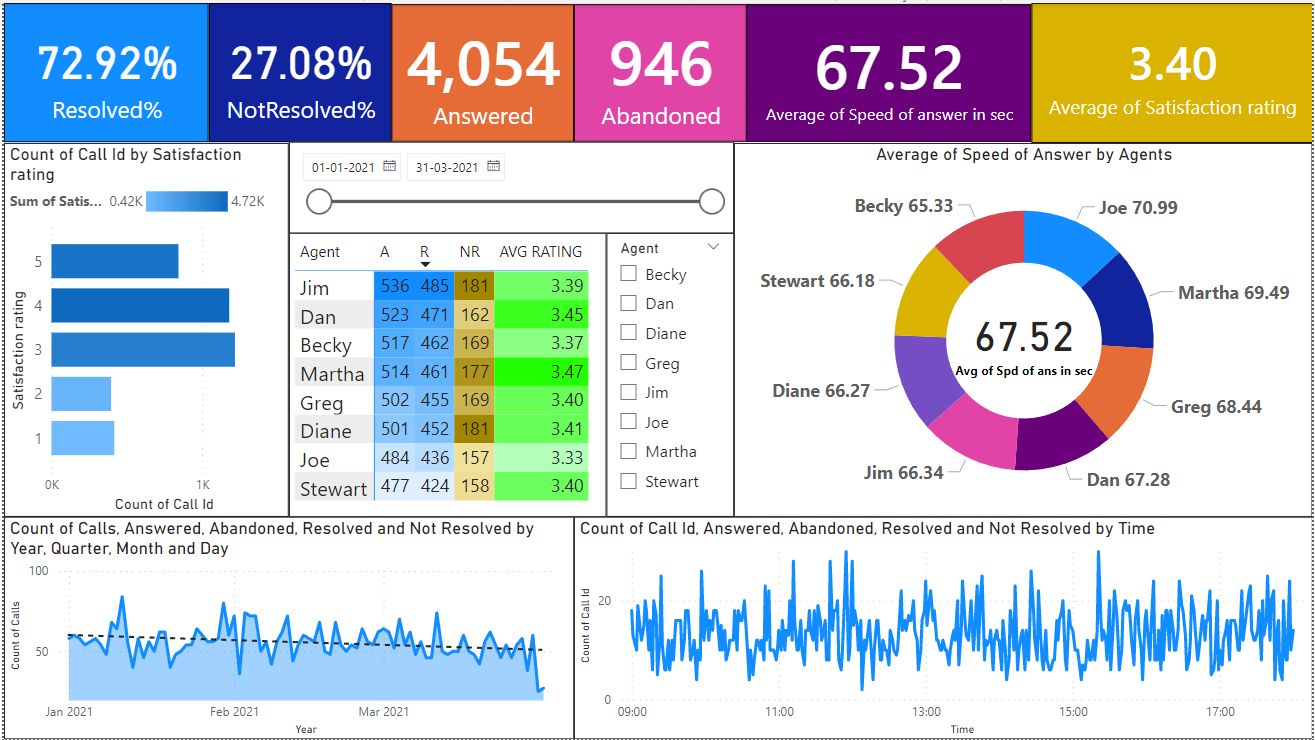
Task: Collapse the Agent slicer dropdown
Action: 713,246
